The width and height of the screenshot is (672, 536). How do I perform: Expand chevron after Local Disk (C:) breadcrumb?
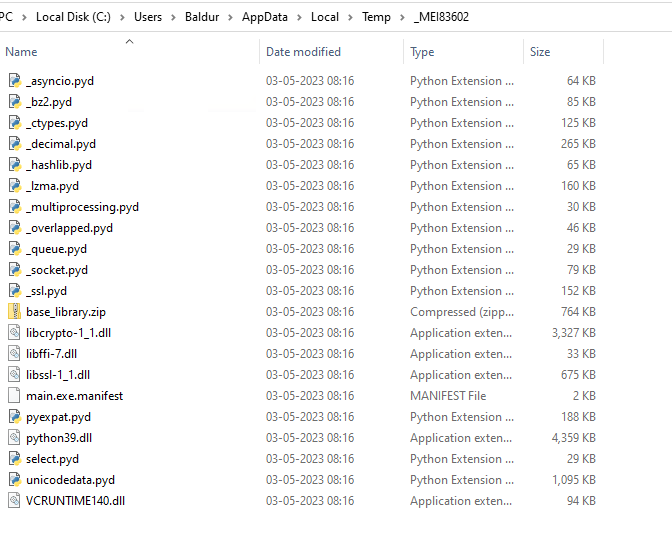point(122,17)
